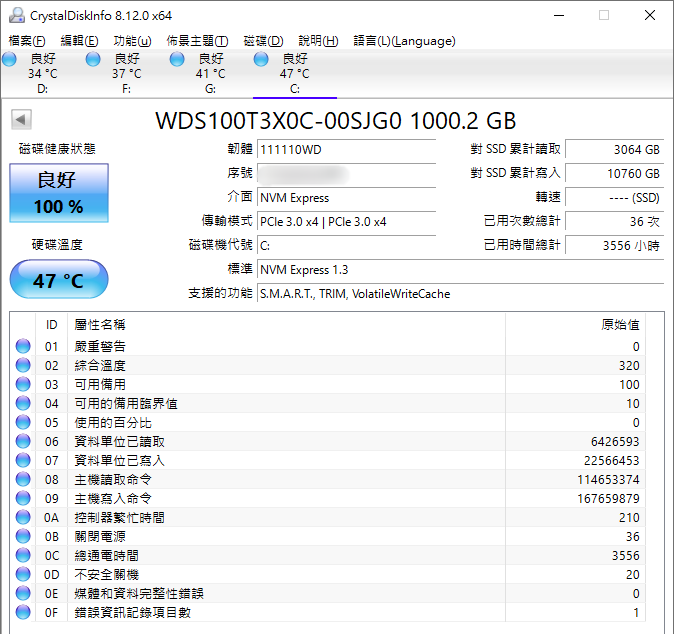Click status orb for attribute 02 綜合溫度
The width and height of the screenshot is (674, 634).
pyautogui.click(x=23, y=365)
